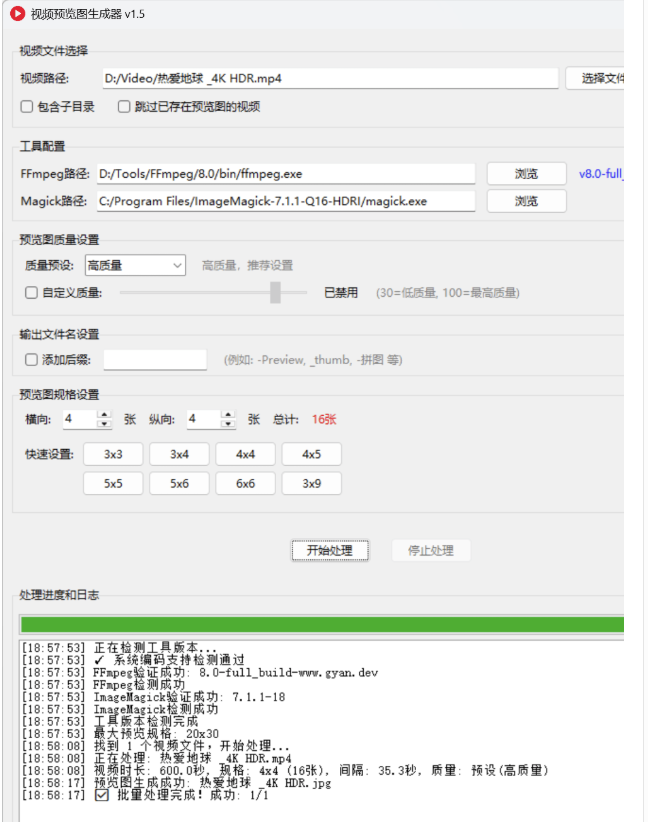Click 浏览 next to FFmpeg路径
This screenshot has width=648, height=822.
pyautogui.click(x=526, y=174)
